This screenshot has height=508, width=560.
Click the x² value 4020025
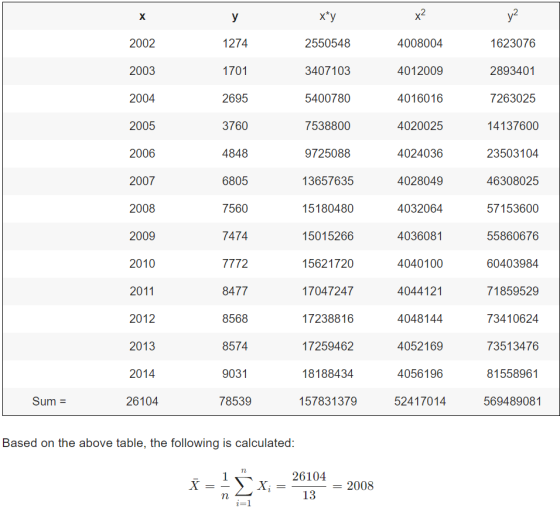pyautogui.click(x=420, y=126)
